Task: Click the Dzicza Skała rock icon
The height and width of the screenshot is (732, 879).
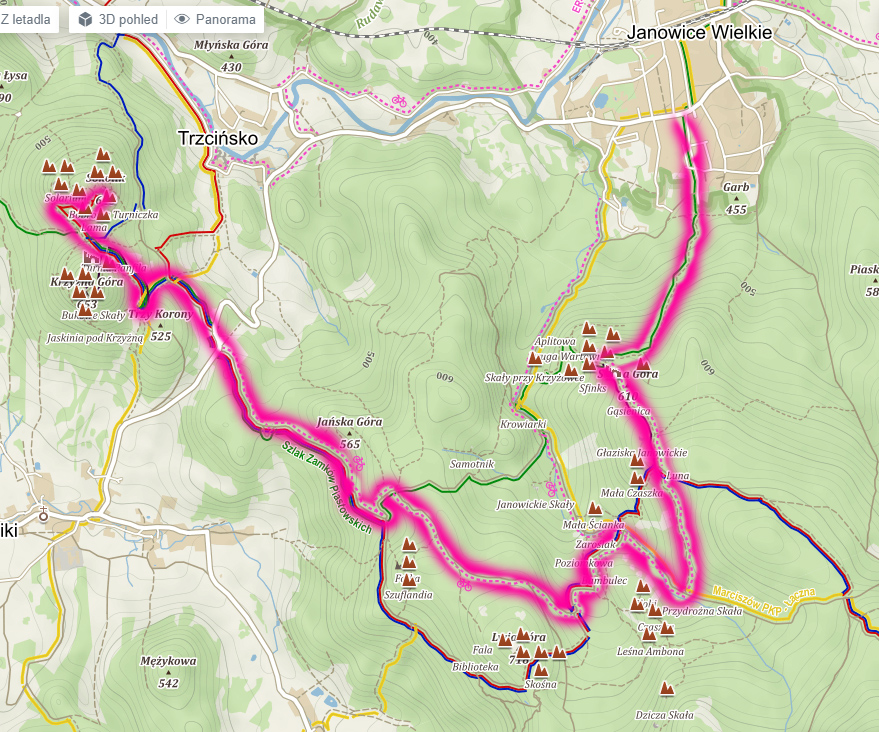Action: [x=667, y=689]
